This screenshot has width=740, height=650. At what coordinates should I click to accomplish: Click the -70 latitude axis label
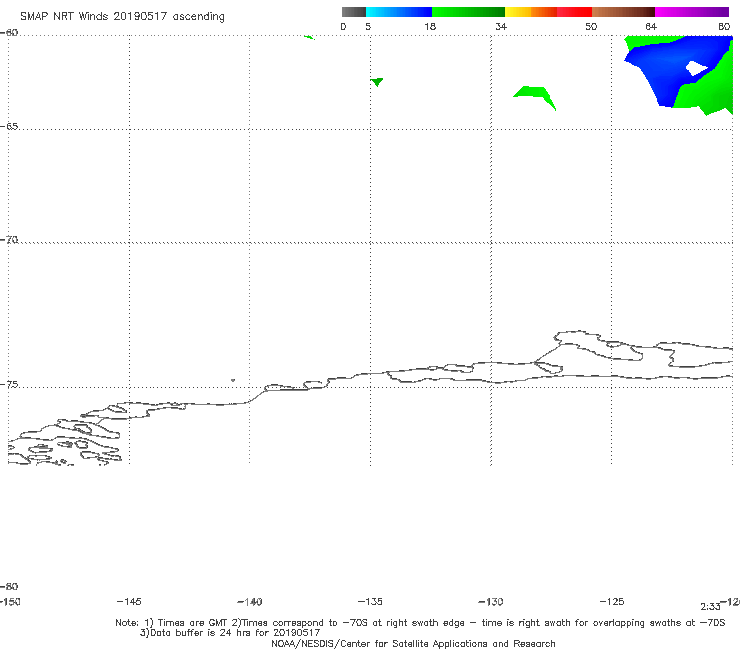point(9,240)
